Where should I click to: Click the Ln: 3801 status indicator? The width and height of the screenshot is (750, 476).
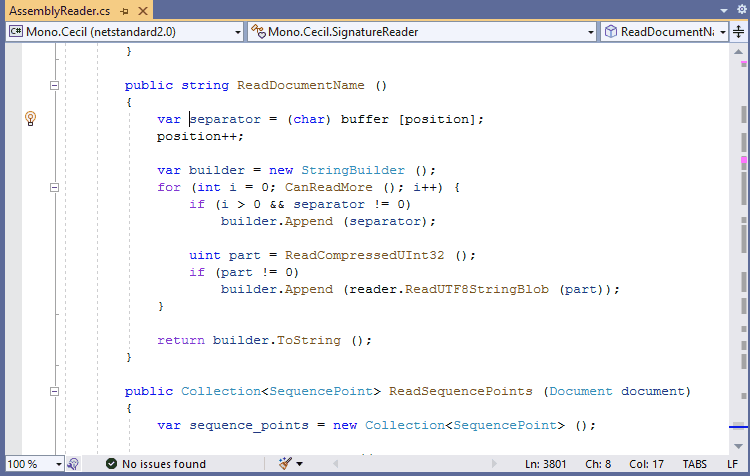545,464
